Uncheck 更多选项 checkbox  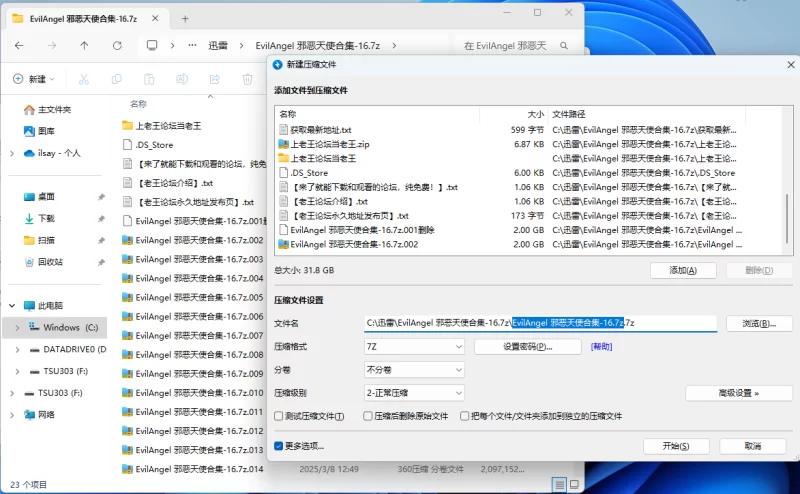[279, 446]
